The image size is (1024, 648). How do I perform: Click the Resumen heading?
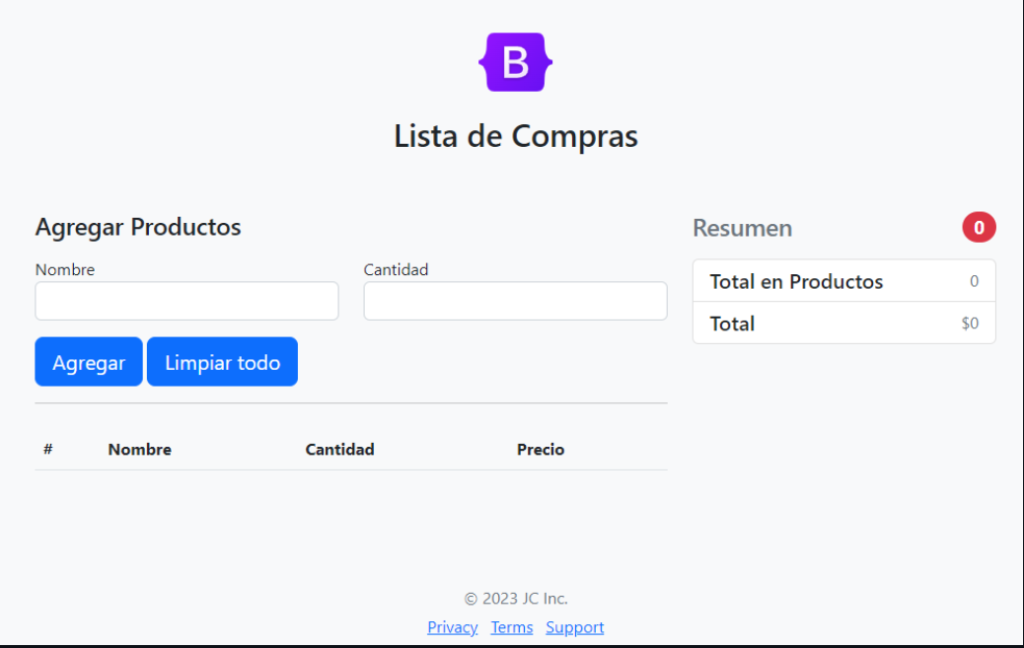pos(742,228)
